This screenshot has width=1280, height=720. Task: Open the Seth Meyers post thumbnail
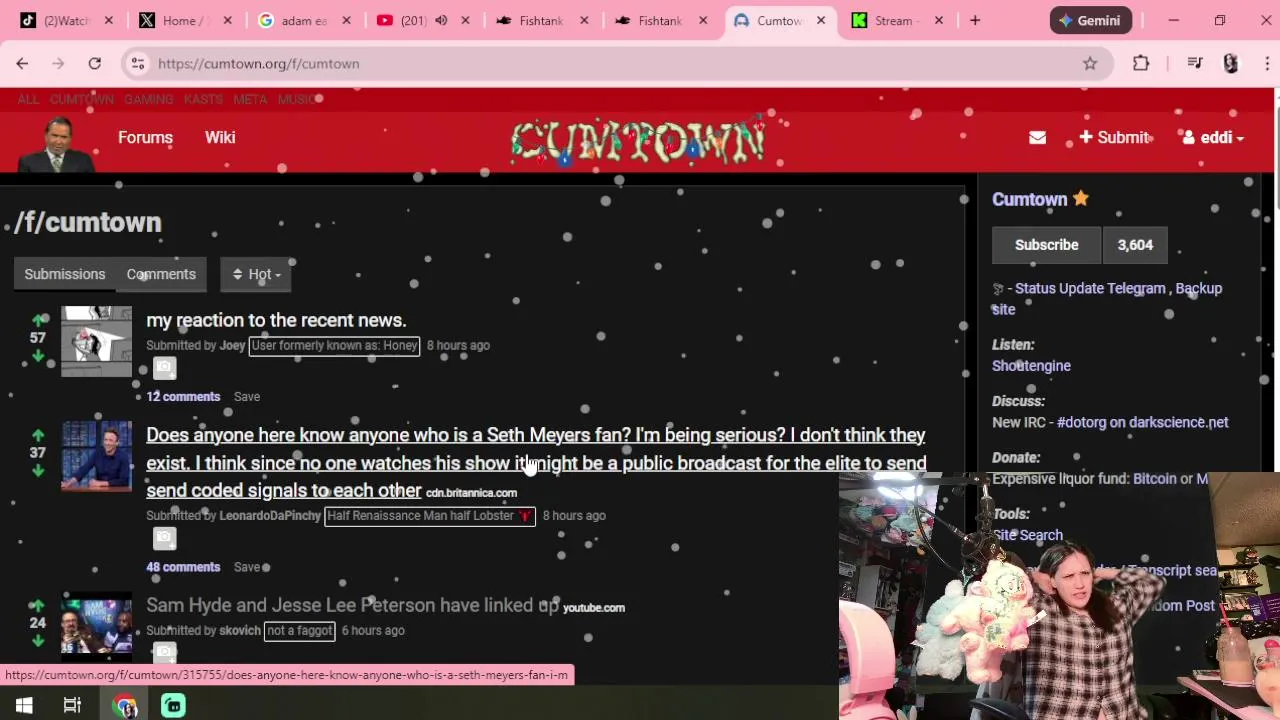tap(96, 456)
